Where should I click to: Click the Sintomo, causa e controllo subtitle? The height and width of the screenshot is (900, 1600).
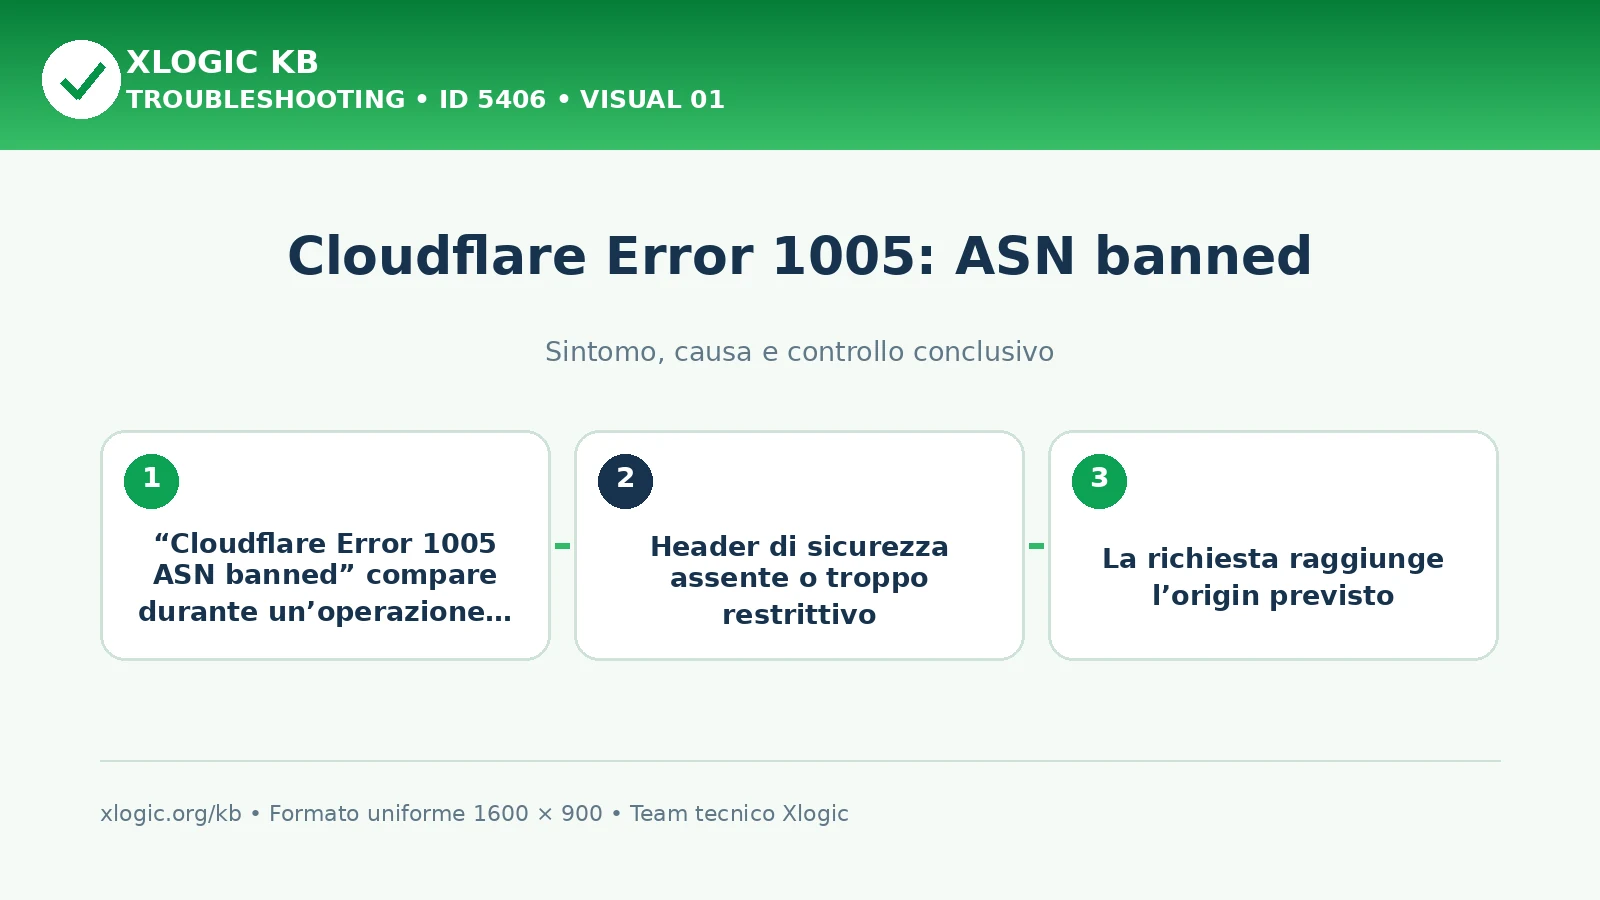point(799,352)
